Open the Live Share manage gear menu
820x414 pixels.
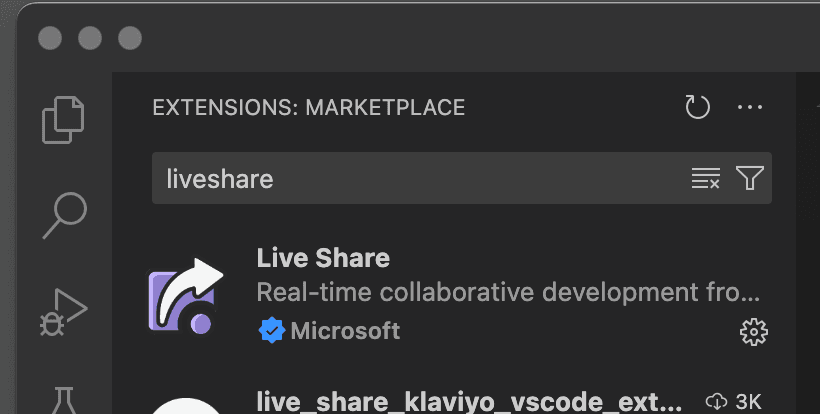point(752,331)
